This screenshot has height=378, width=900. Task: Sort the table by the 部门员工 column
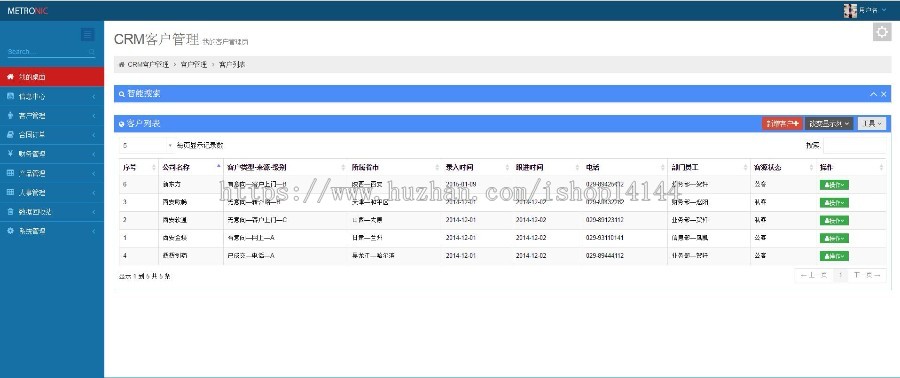(709, 167)
